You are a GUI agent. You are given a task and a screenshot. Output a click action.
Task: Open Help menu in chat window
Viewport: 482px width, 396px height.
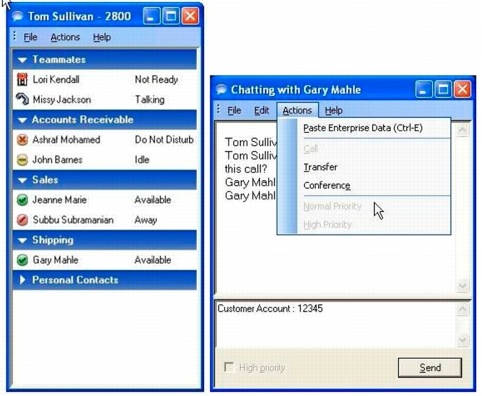(x=334, y=110)
